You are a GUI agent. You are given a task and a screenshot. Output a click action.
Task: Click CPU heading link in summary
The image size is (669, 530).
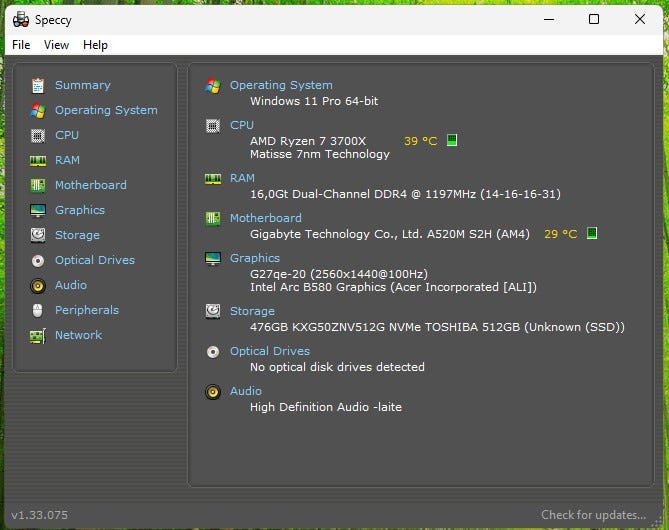[242, 125]
